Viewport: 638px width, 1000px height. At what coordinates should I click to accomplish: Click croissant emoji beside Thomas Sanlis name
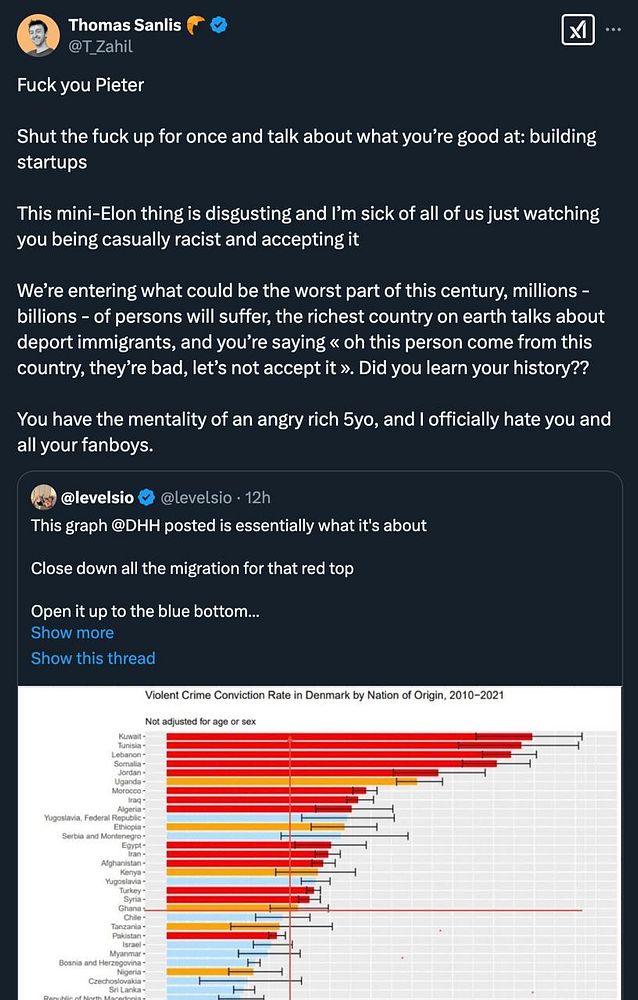[195, 25]
